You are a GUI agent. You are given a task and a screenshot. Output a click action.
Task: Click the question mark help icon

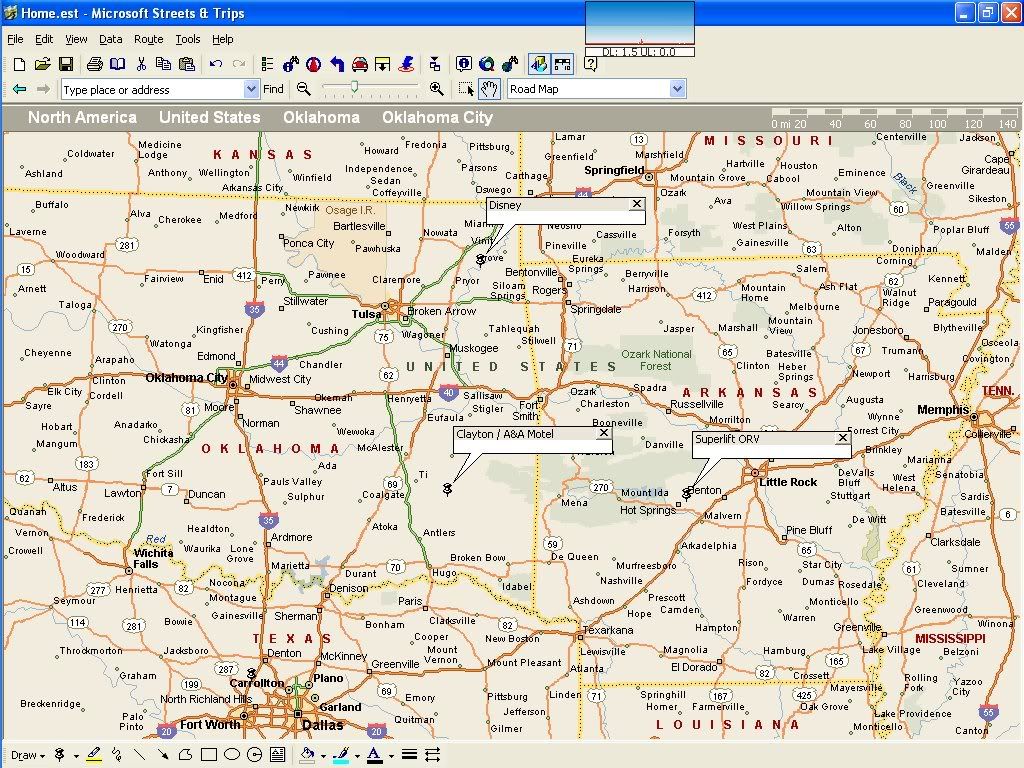[590, 64]
